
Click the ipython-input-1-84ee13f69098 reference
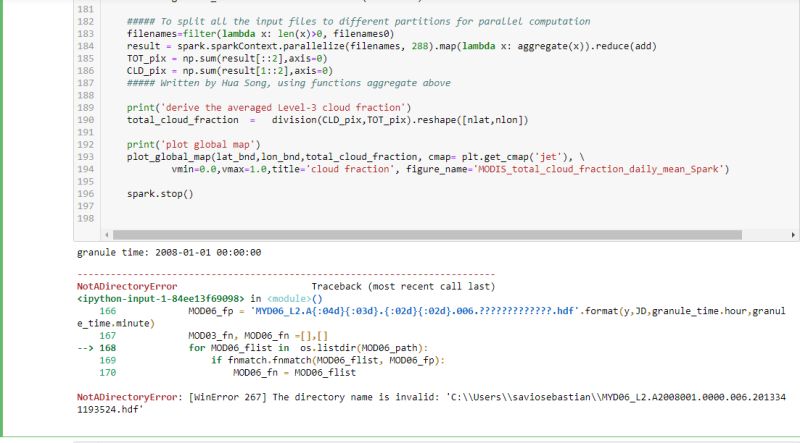pyautogui.click(x=161, y=299)
